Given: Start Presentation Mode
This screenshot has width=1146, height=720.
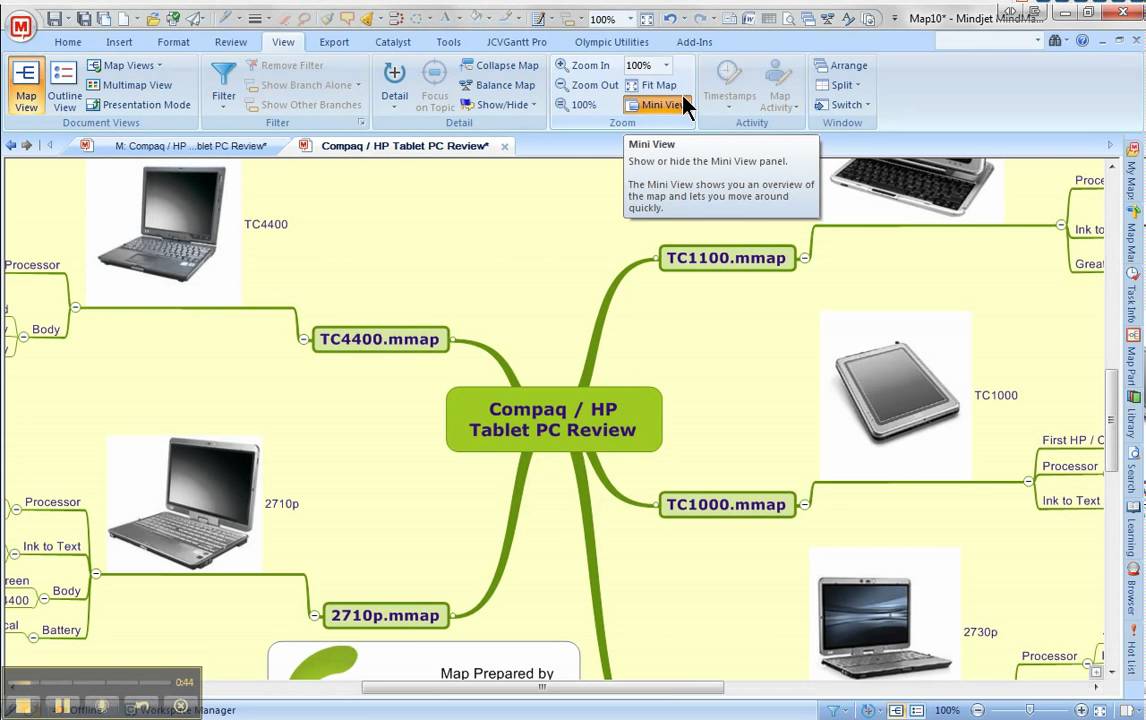Looking at the screenshot, I should tap(139, 105).
